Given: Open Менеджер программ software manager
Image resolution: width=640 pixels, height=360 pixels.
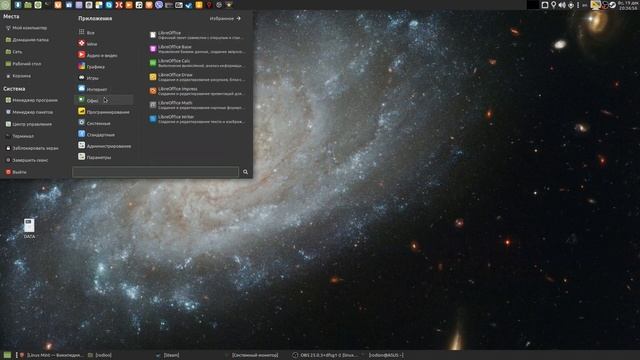Looking at the screenshot, I should pos(32,100).
